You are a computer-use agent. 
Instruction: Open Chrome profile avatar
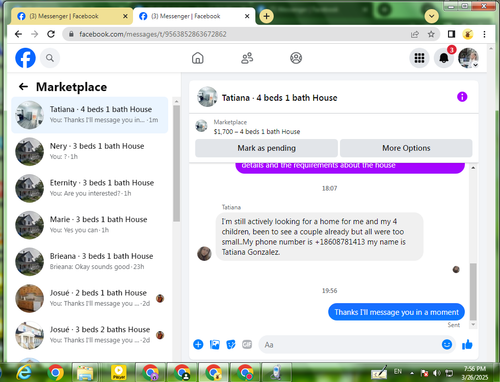coord(468,34)
